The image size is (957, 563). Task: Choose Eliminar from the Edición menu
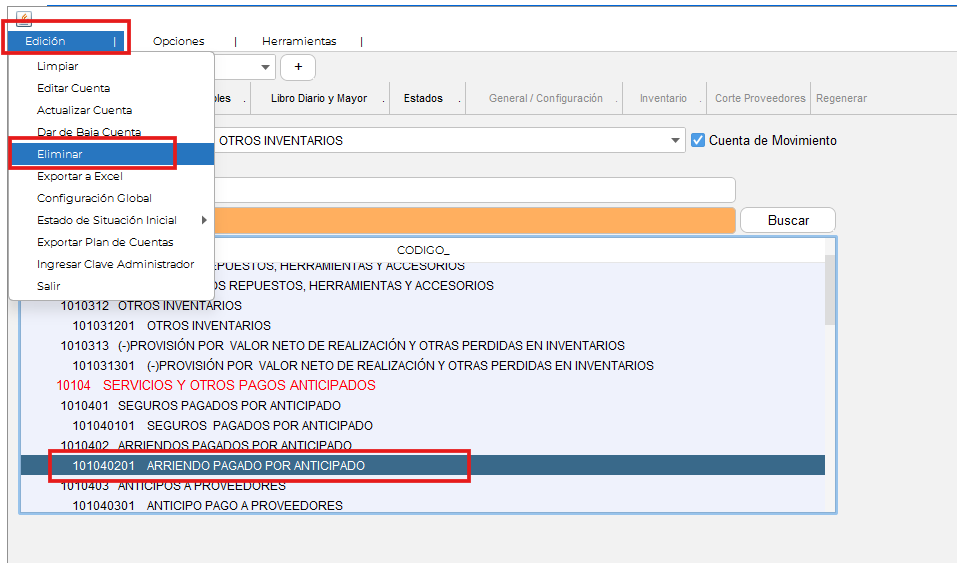[60, 154]
